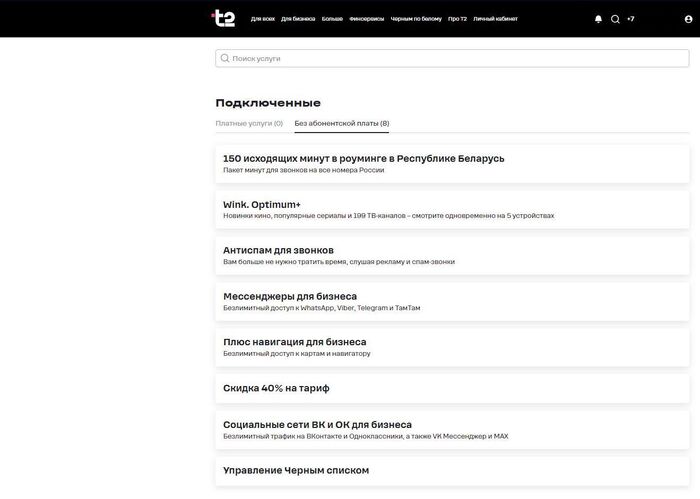The image size is (700, 499).
Task: Select the "Без абонентской платы (8)" tab
Action: [x=342, y=124]
